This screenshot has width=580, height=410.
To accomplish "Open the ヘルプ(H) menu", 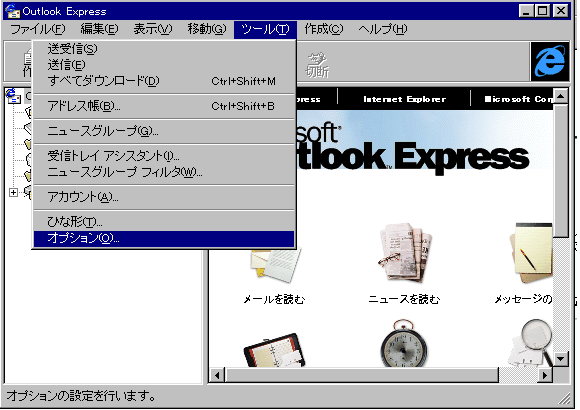I will pos(383,29).
